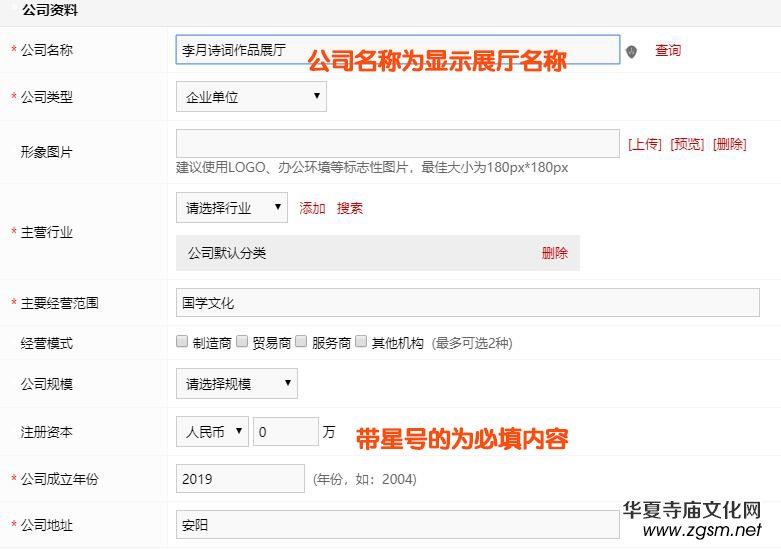Image resolution: width=781 pixels, height=549 pixels.
Task: Click the registered capital amount field
Action: 285,432
